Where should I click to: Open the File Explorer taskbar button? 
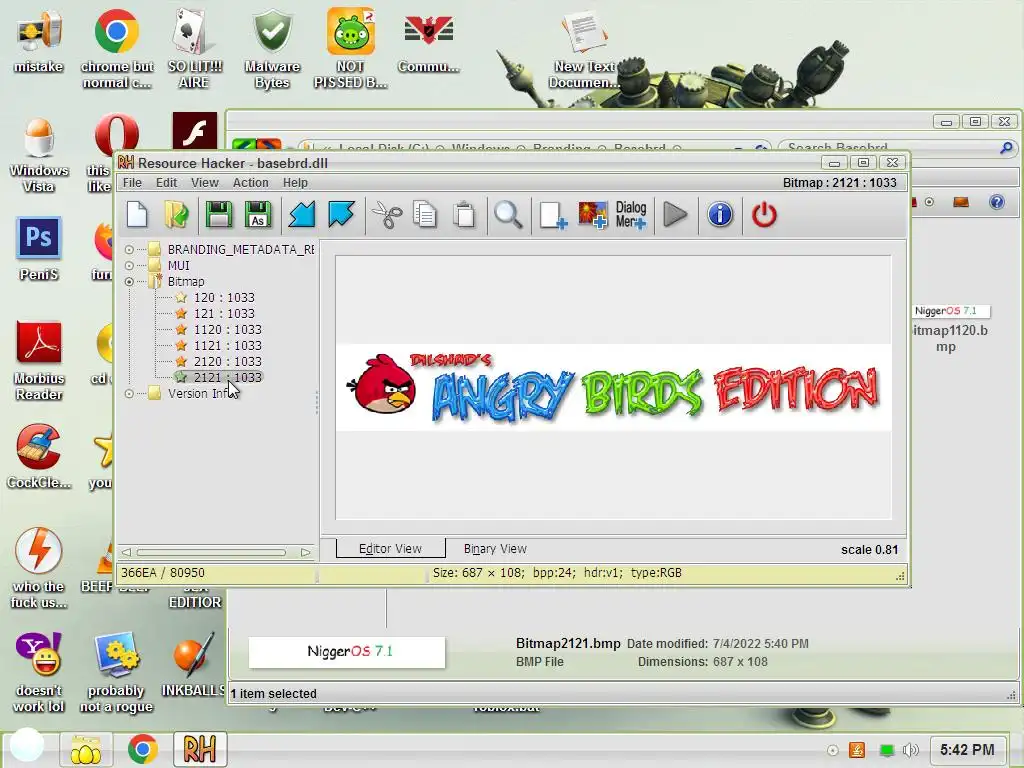click(x=86, y=750)
